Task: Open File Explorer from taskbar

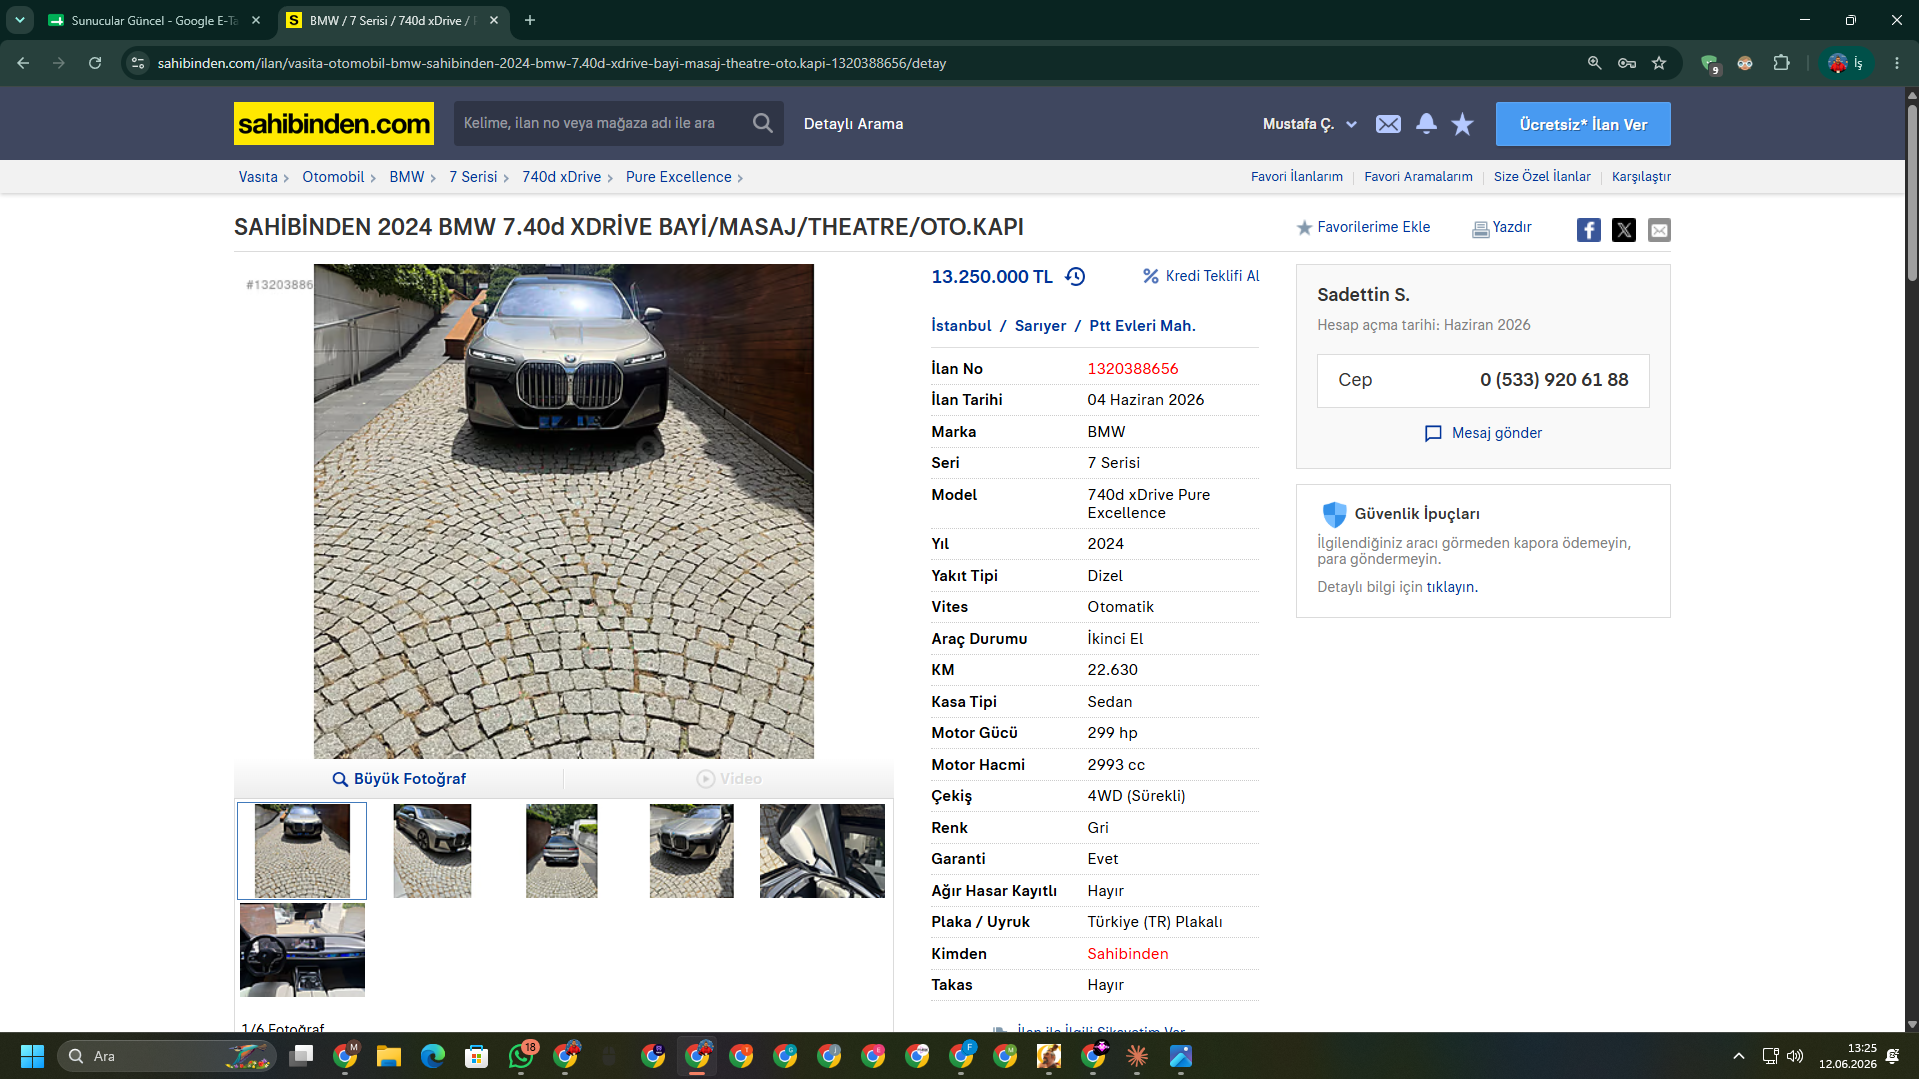Action: click(x=389, y=1056)
